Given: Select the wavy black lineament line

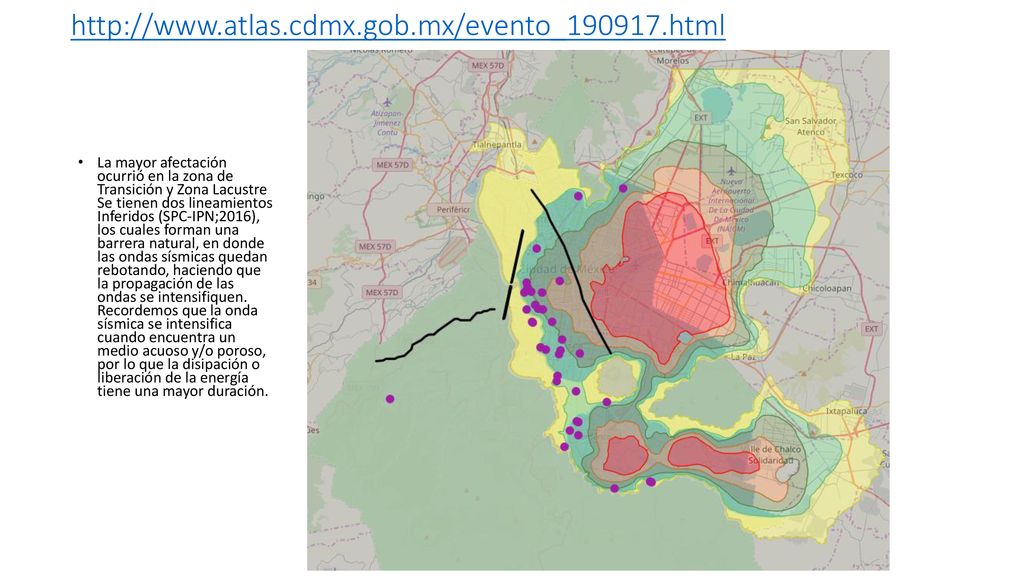Looking at the screenshot, I should click(435, 334).
